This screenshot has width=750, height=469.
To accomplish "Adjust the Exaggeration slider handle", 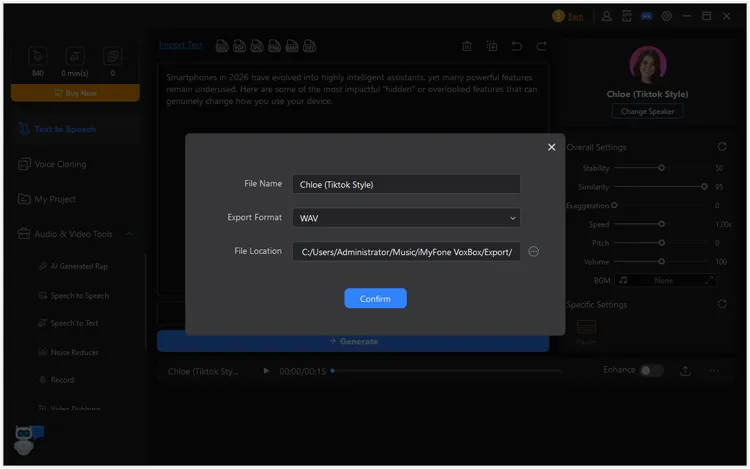I will (x=614, y=205).
